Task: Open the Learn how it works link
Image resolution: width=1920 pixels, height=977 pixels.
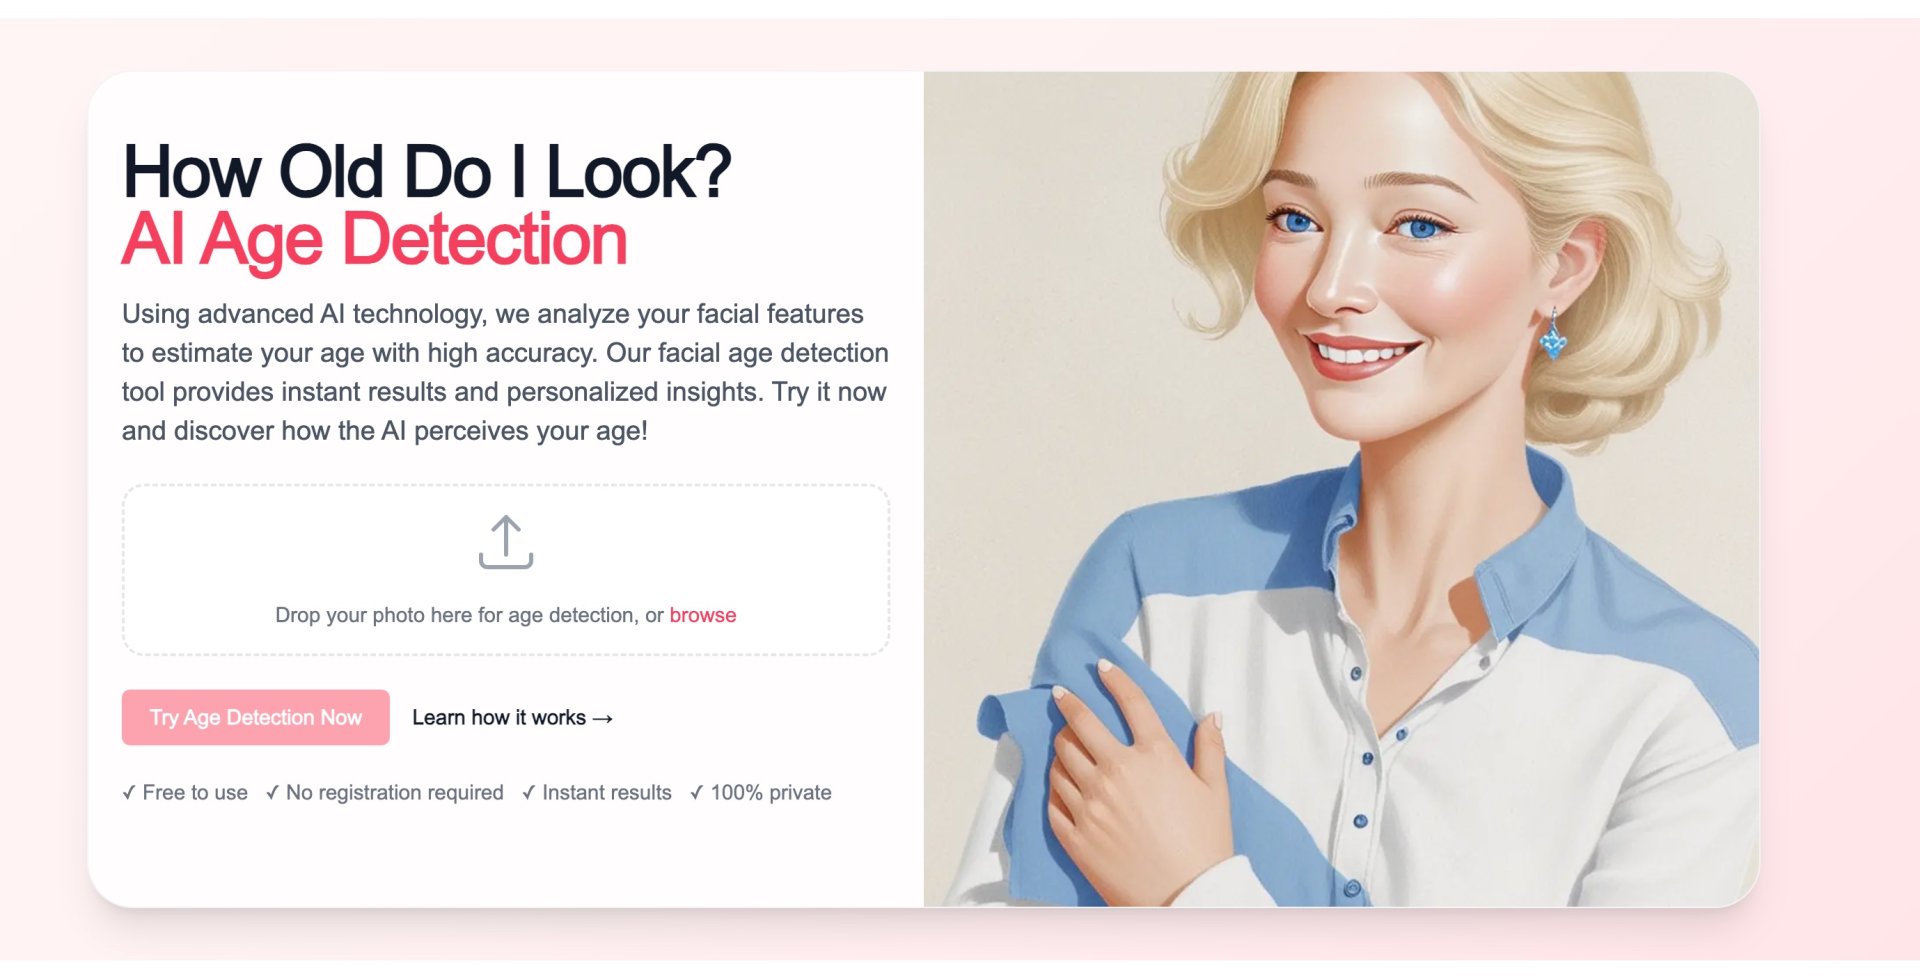Action: pos(512,717)
